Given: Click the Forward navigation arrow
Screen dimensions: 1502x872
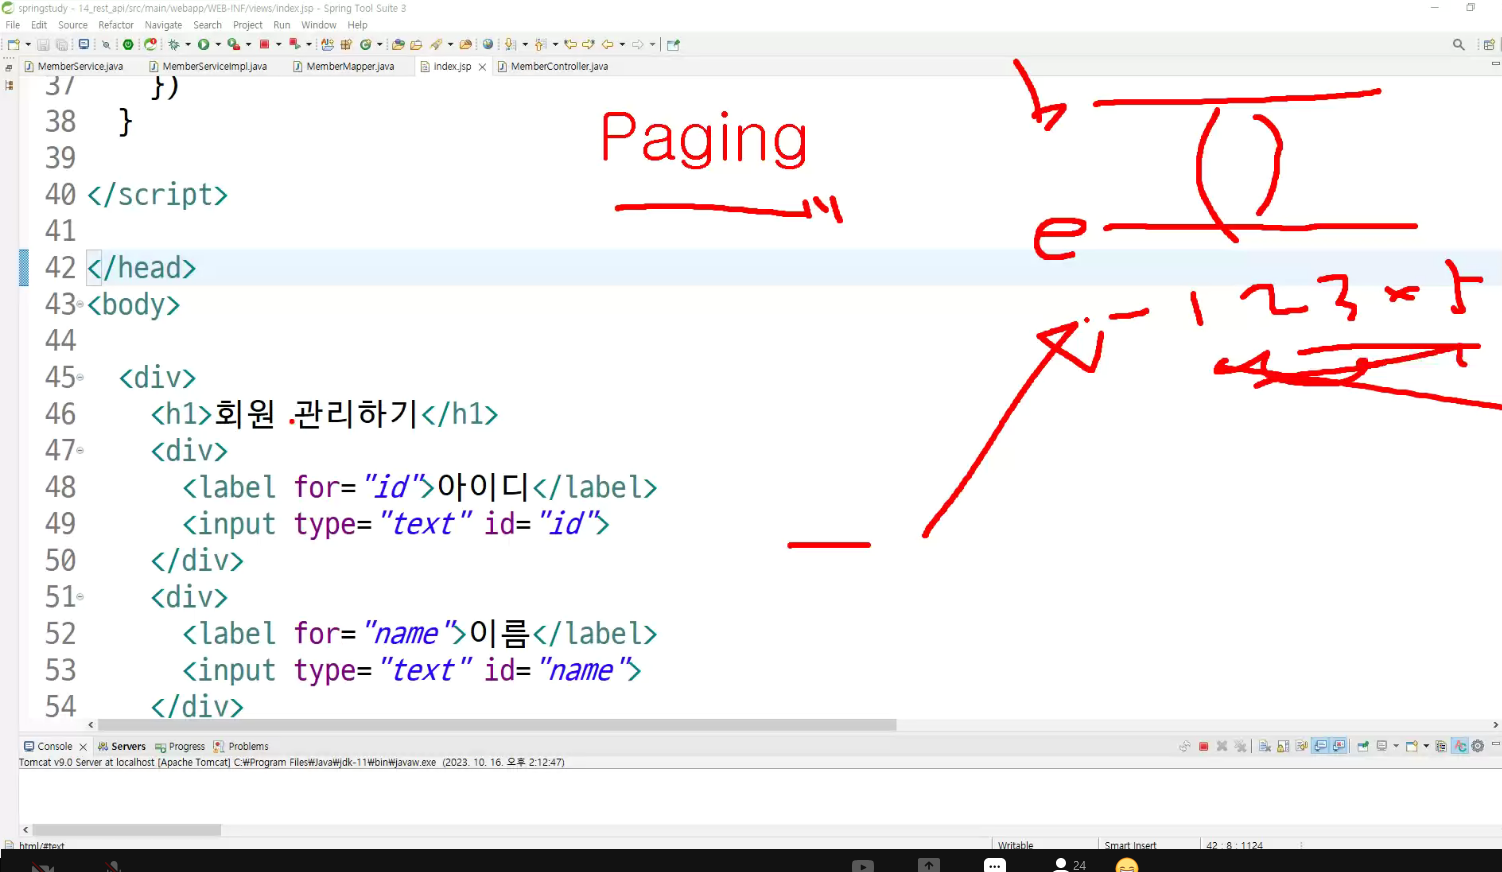Looking at the screenshot, I should coord(637,44).
